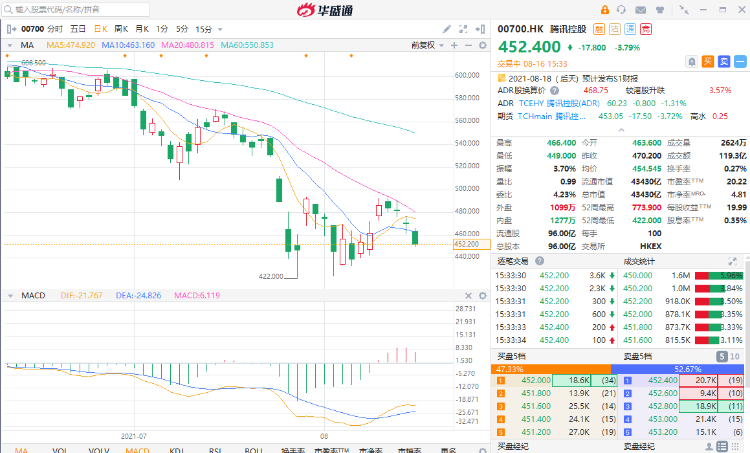Switch to 分时 chart tab
This screenshot has height=453, width=750.
(x=55, y=29)
